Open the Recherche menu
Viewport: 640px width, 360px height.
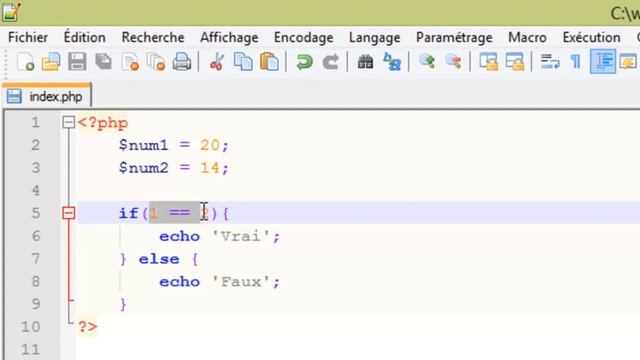pyautogui.click(x=153, y=38)
